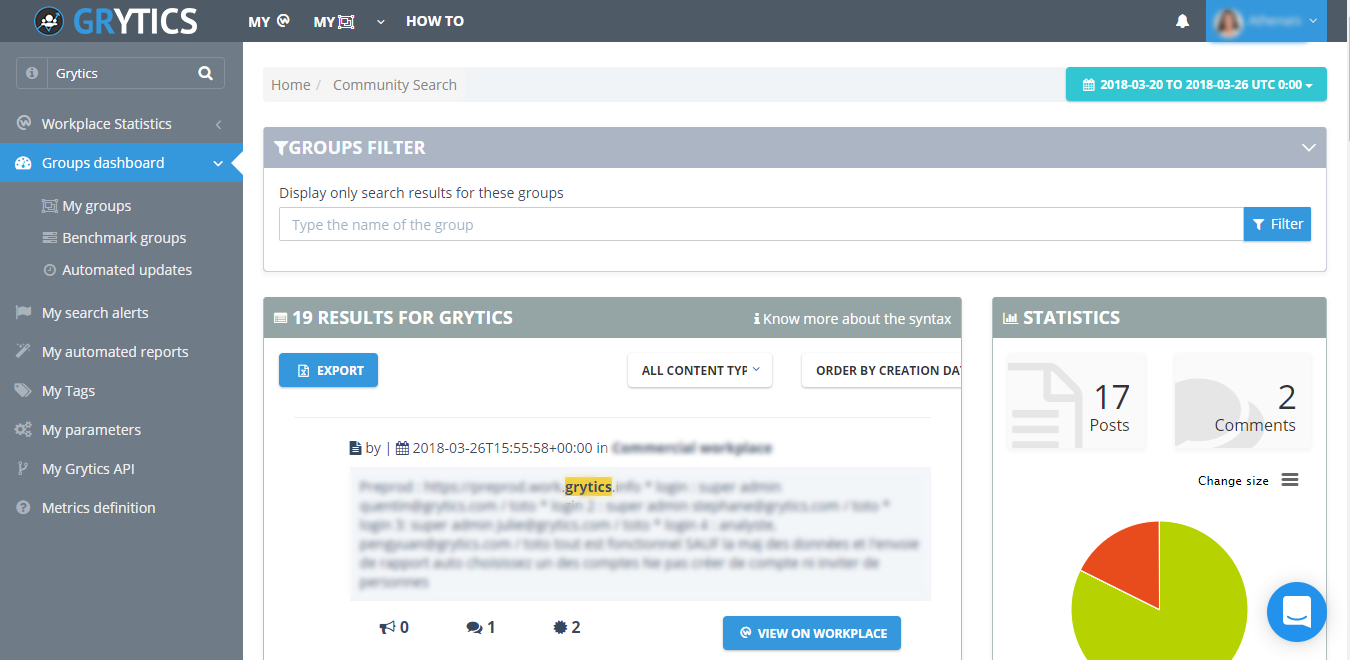The height and width of the screenshot is (660, 1350).
Task: Click the comments bubble icon showing 1
Action: (x=473, y=628)
